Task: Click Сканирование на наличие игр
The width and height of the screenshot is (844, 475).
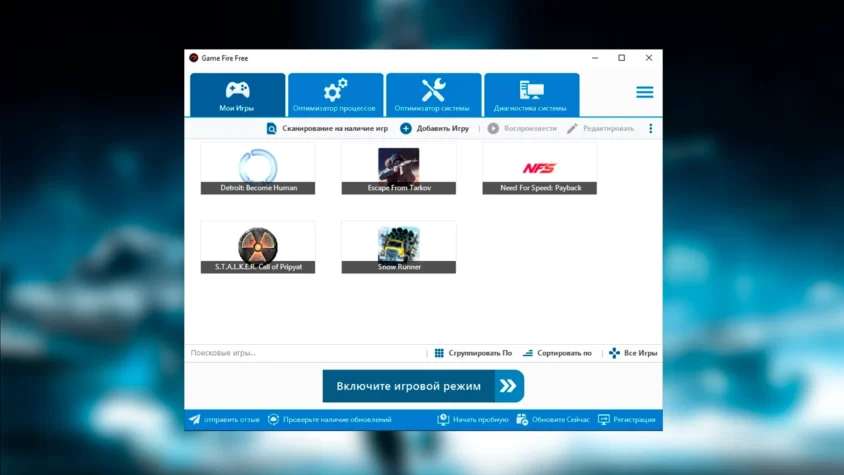Action: pyautogui.click(x=327, y=128)
